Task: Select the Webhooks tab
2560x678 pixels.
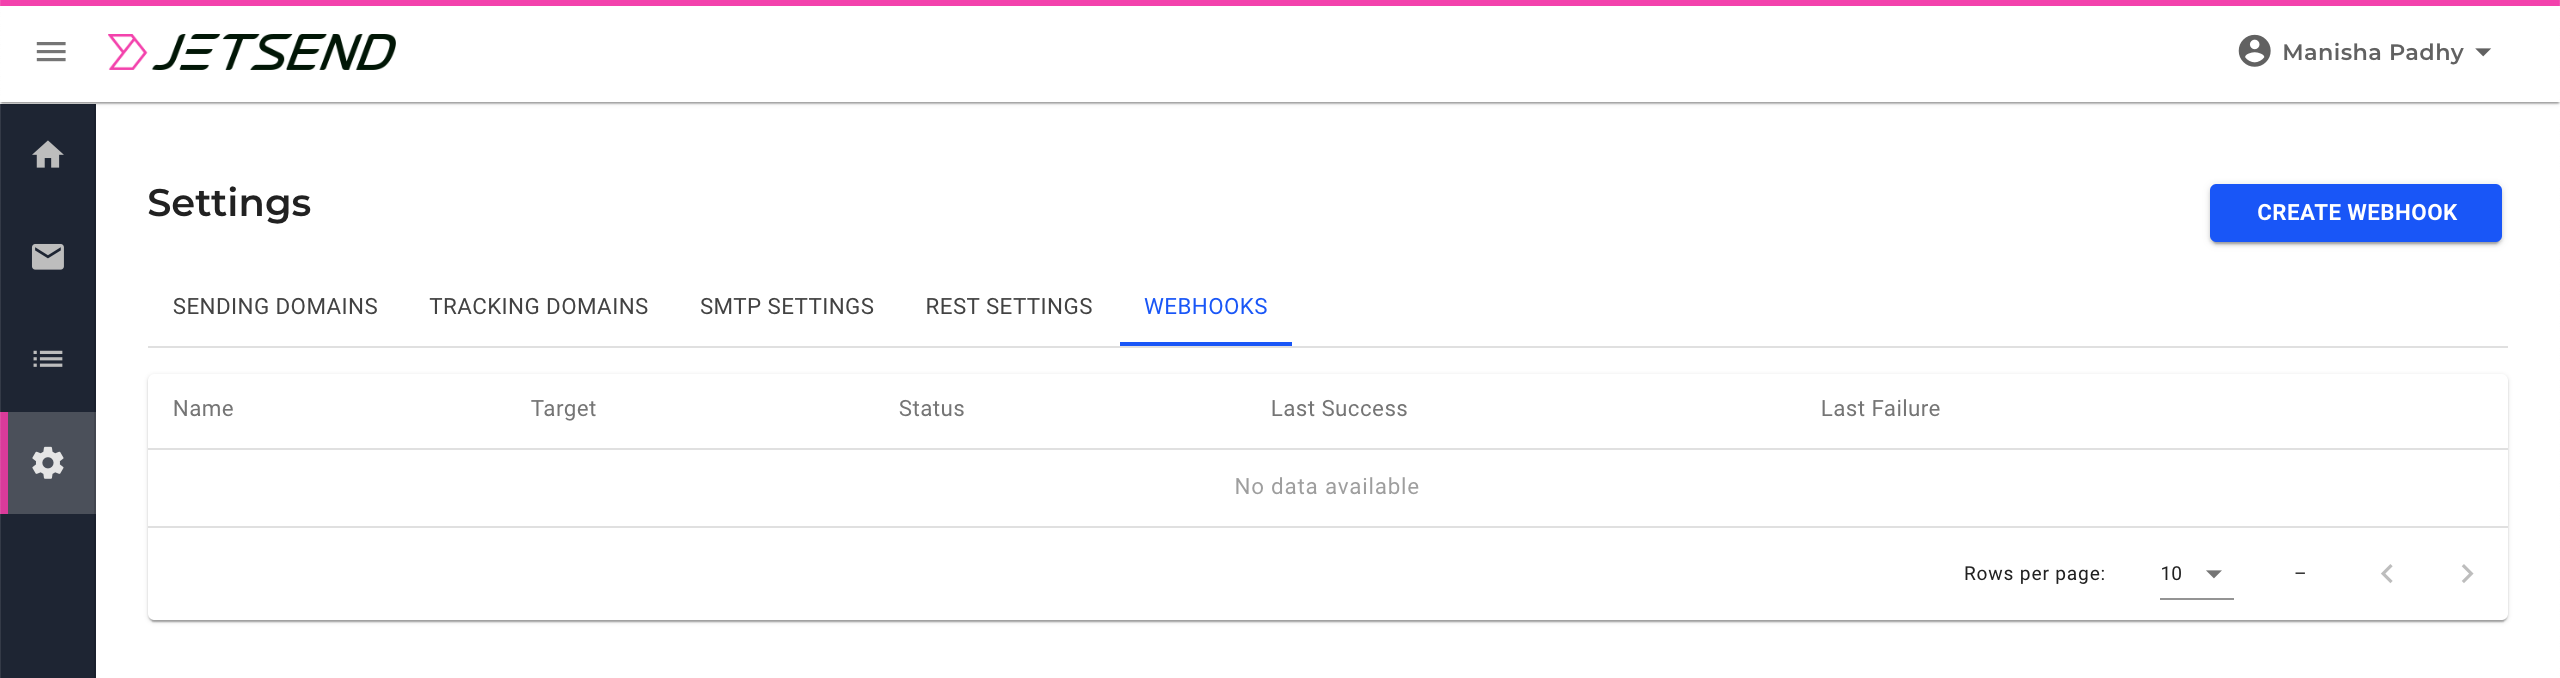Action: (1206, 306)
